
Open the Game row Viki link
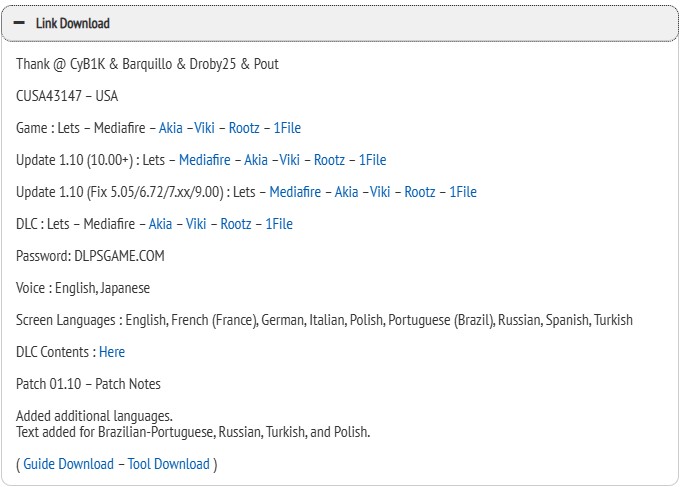(207, 128)
